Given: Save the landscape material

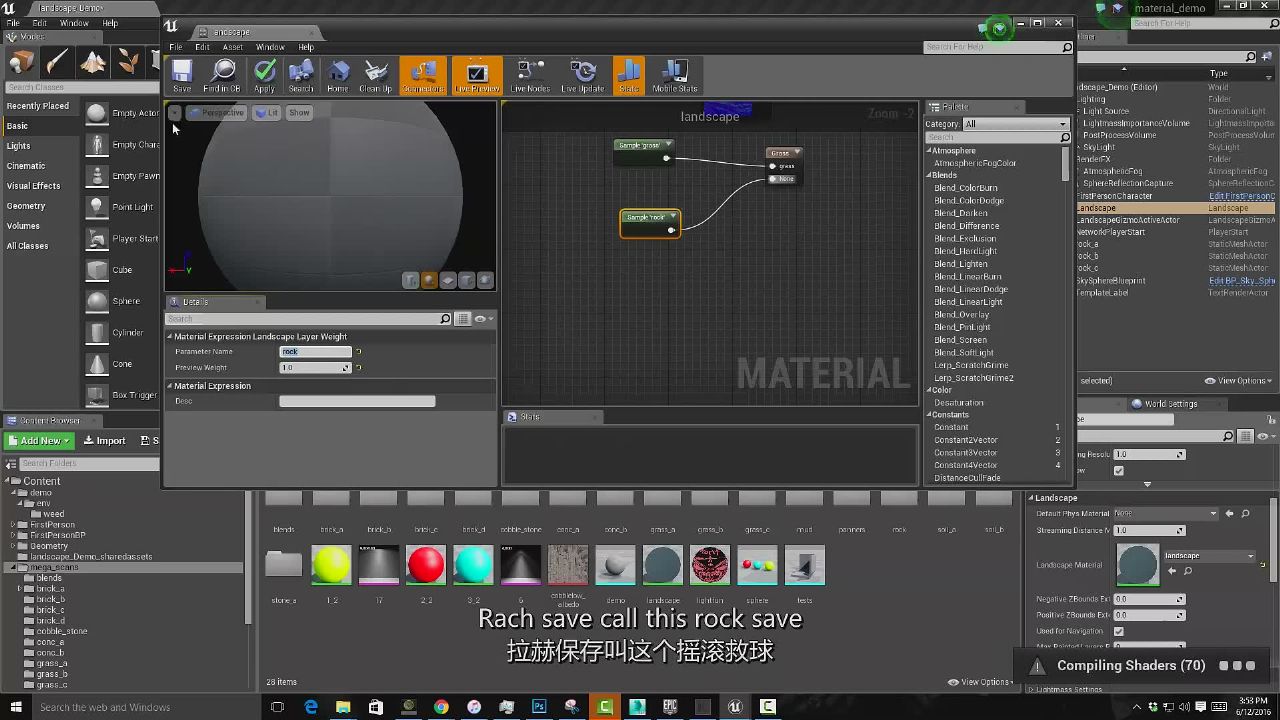Looking at the screenshot, I should (x=182, y=76).
